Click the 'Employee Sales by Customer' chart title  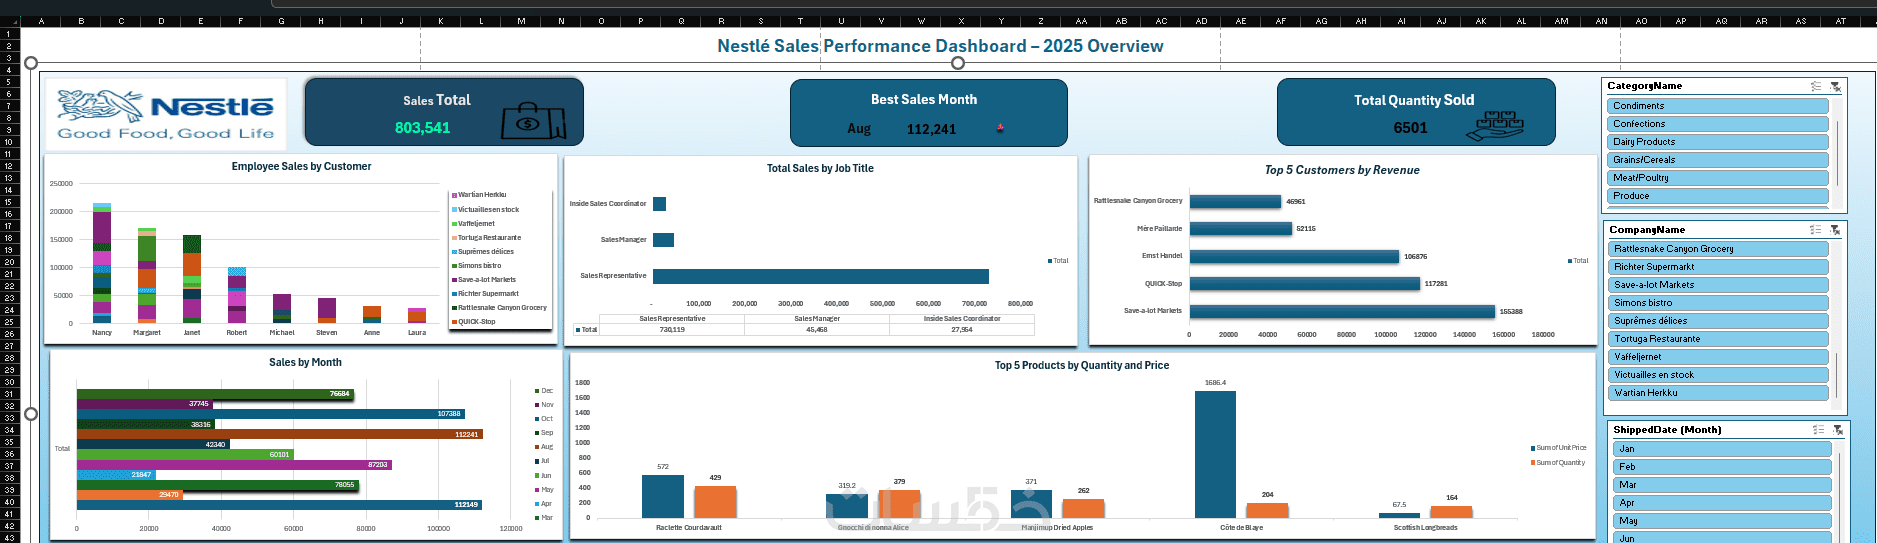click(x=301, y=167)
